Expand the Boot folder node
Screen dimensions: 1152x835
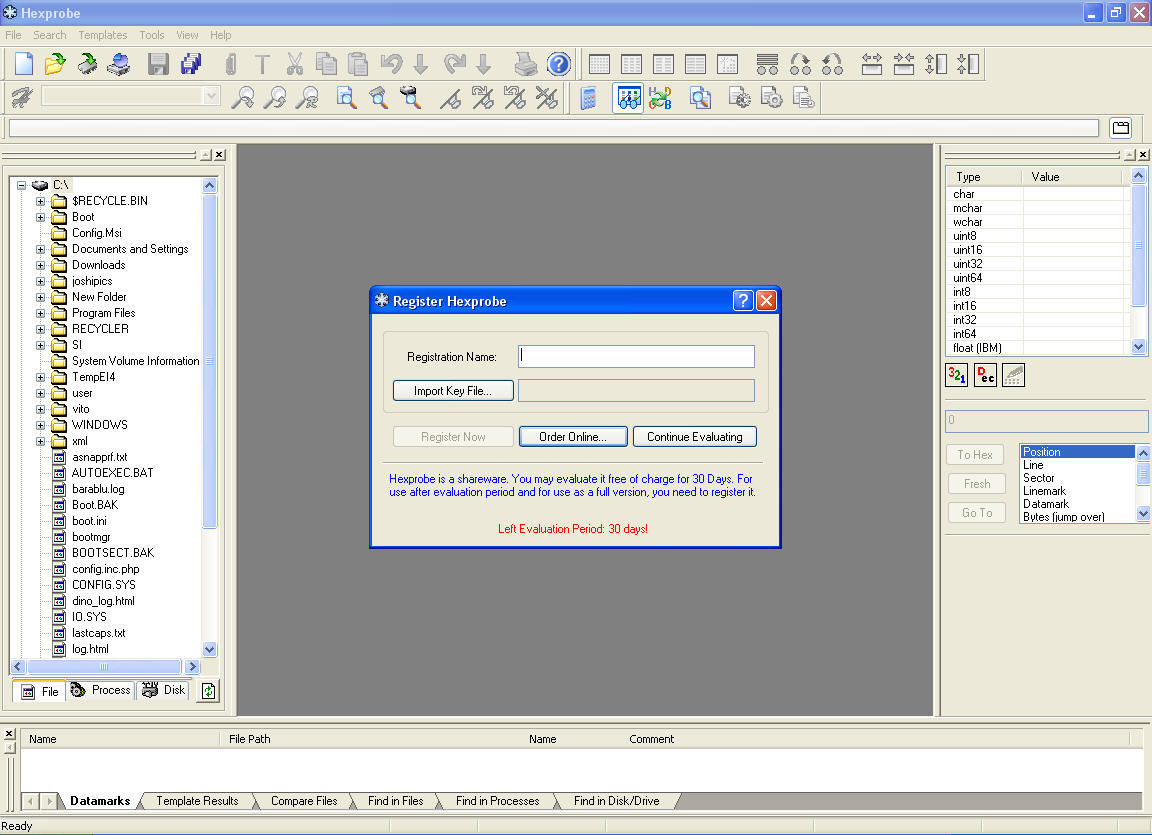[40, 217]
